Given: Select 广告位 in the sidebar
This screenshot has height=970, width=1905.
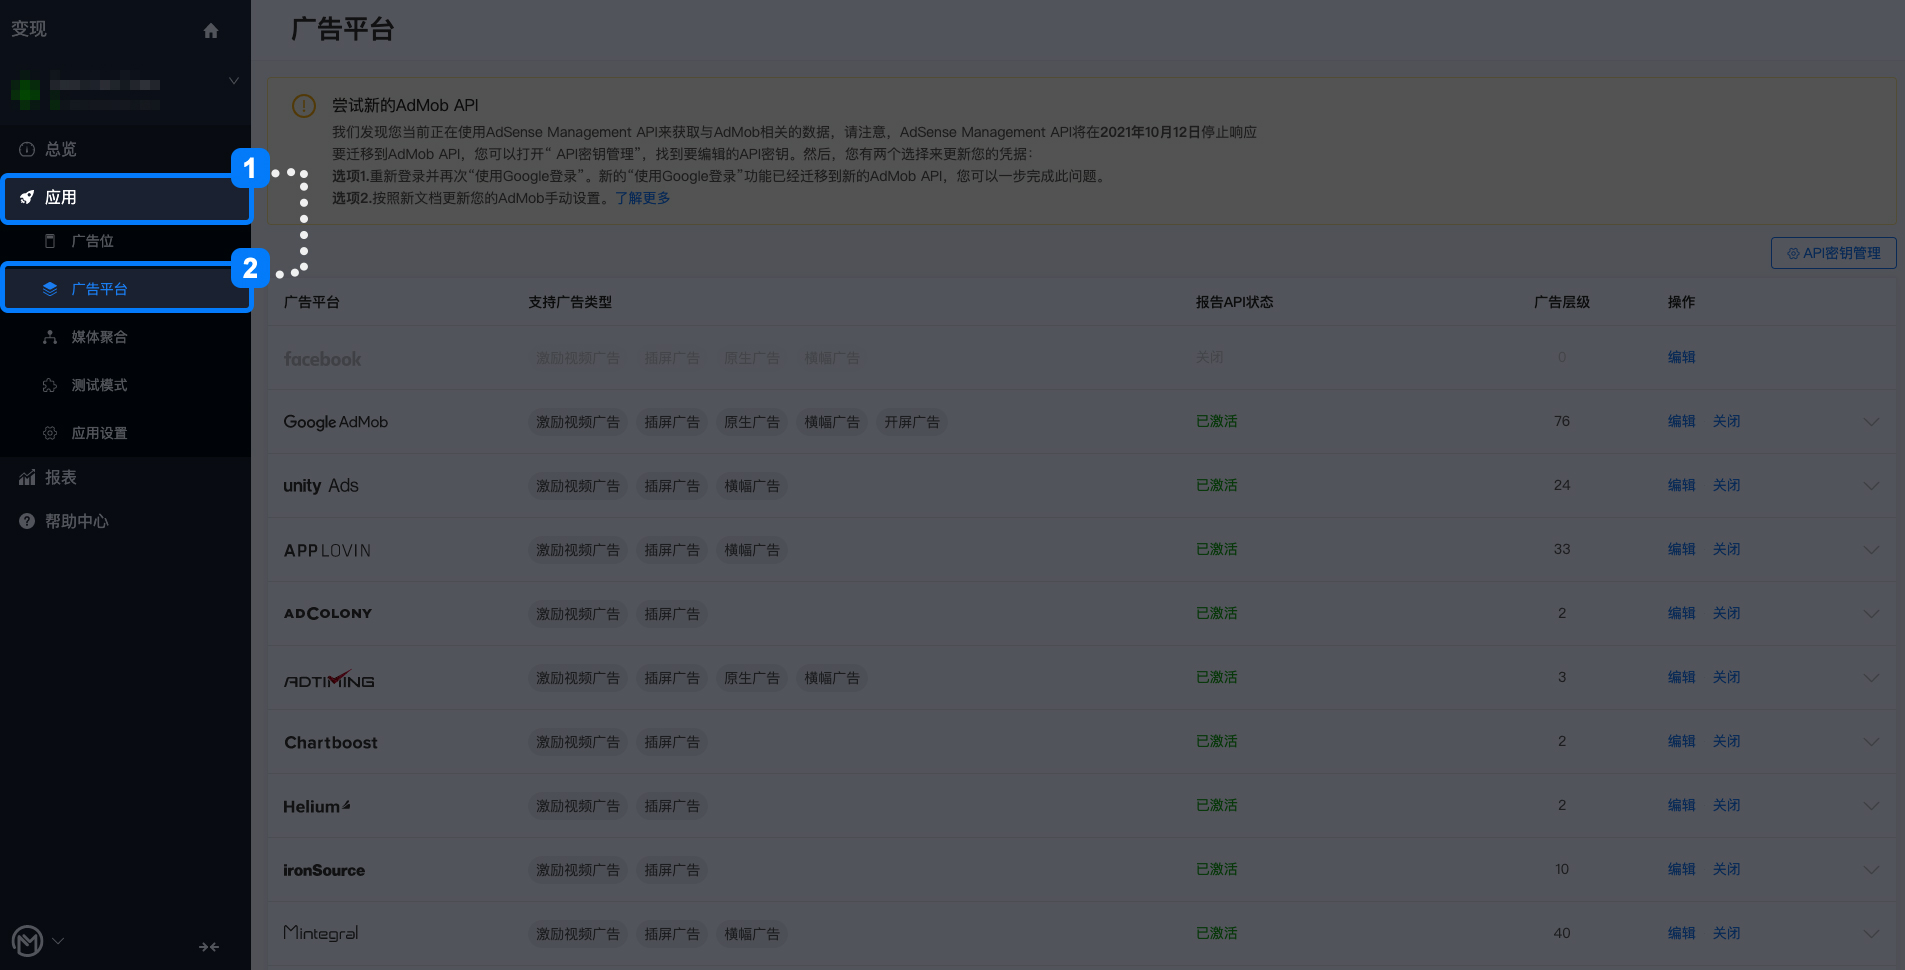Looking at the screenshot, I should 92,241.
